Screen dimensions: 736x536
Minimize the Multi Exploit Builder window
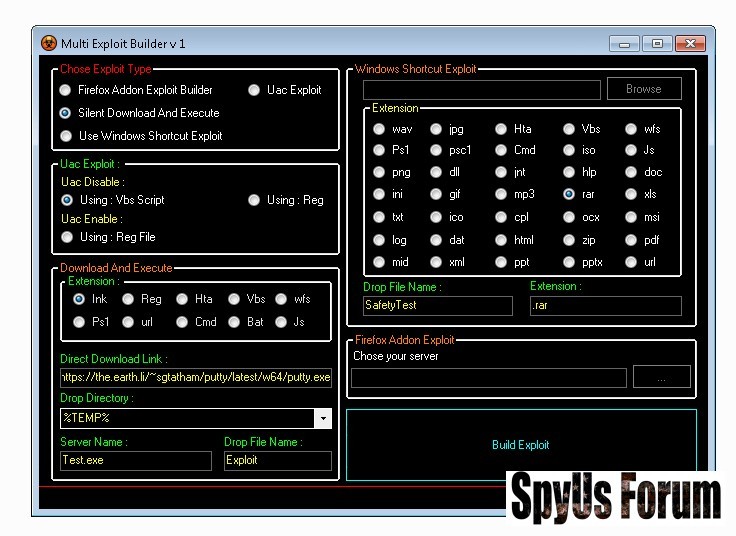624,43
